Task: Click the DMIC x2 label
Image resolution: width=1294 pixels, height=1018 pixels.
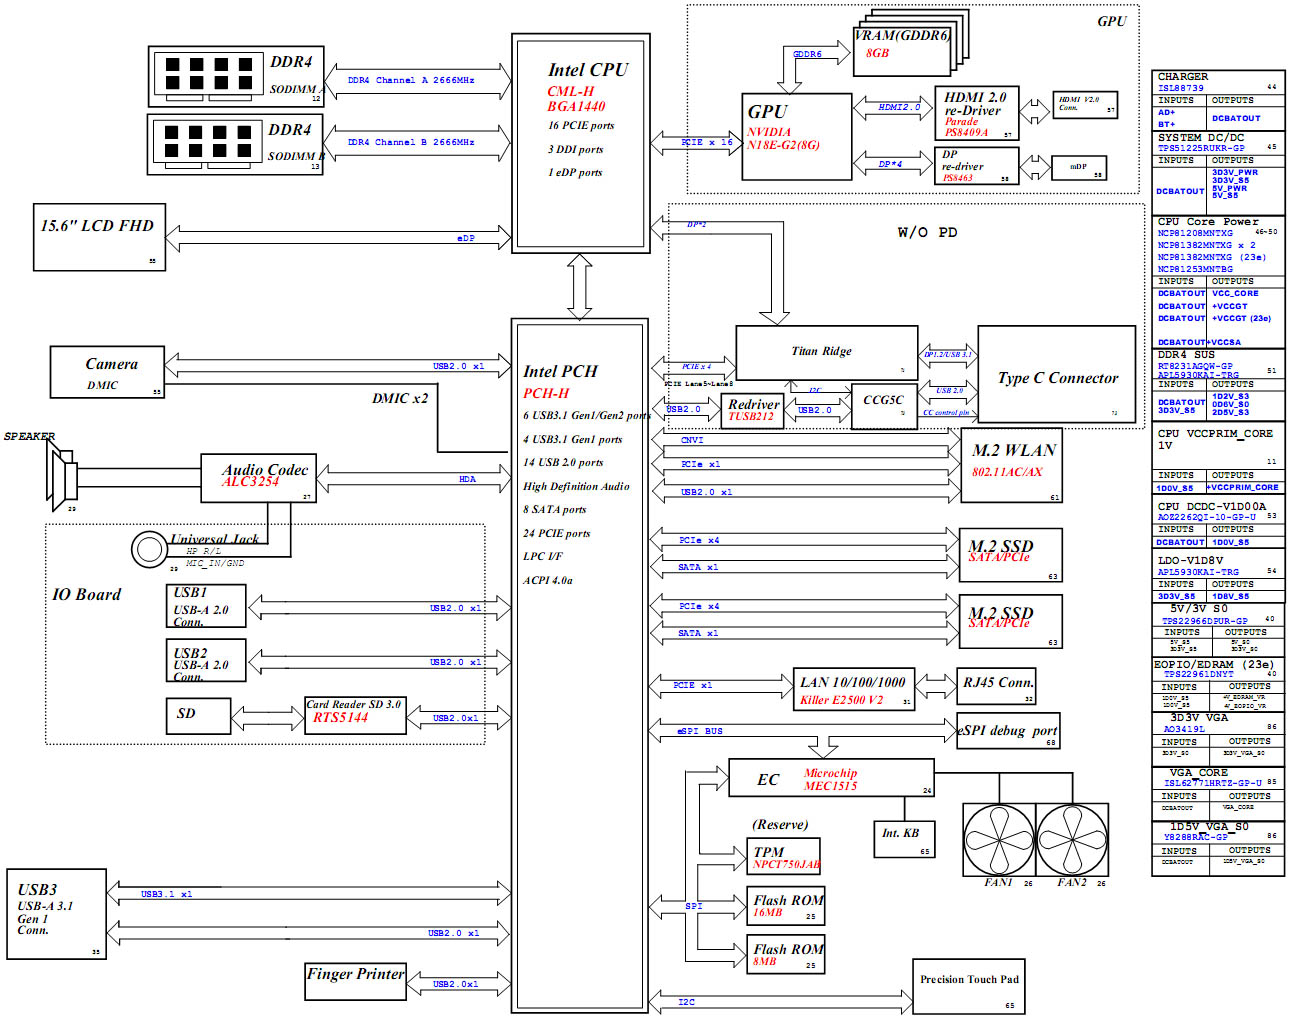Action: (400, 398)
